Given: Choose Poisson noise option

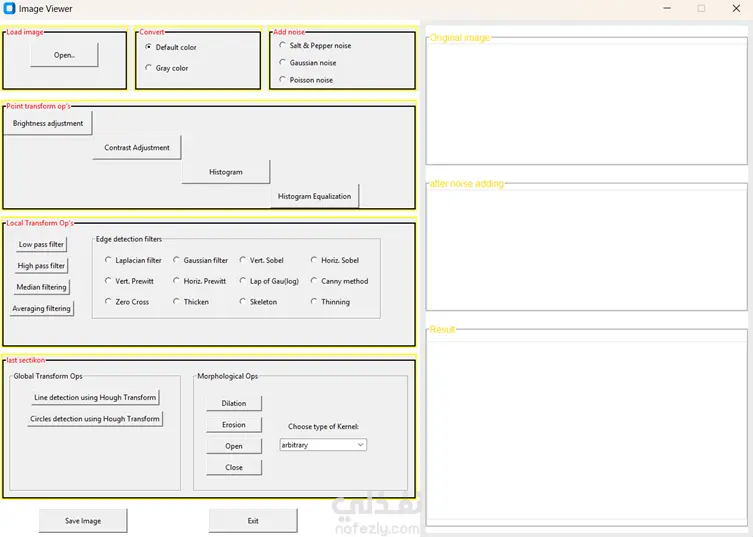Looking at the screenshot, I should point(282,79).
